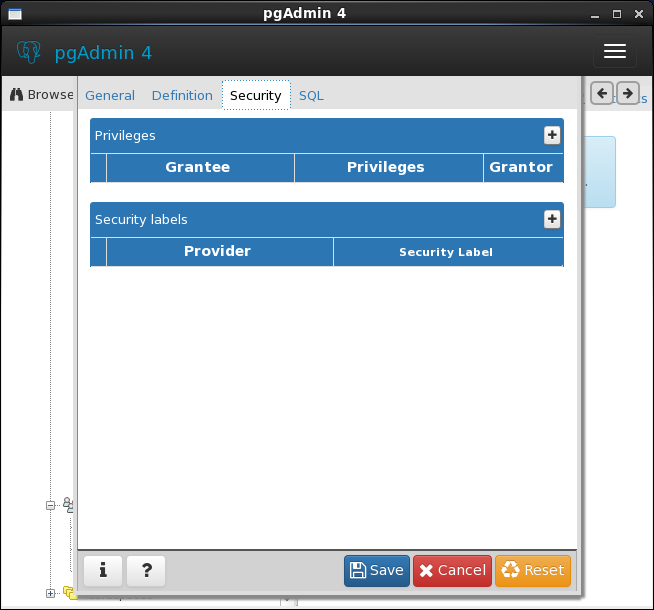Screen dimensions: 654x610
Task: Switch to the General tab
Action: coord(110,95)
